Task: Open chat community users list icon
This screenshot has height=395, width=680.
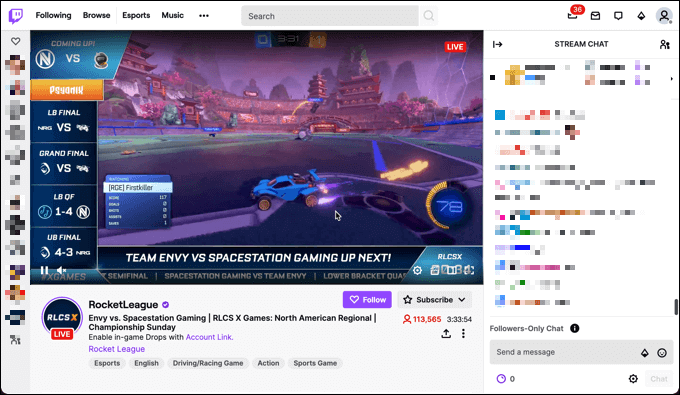Action: [664, 44]
